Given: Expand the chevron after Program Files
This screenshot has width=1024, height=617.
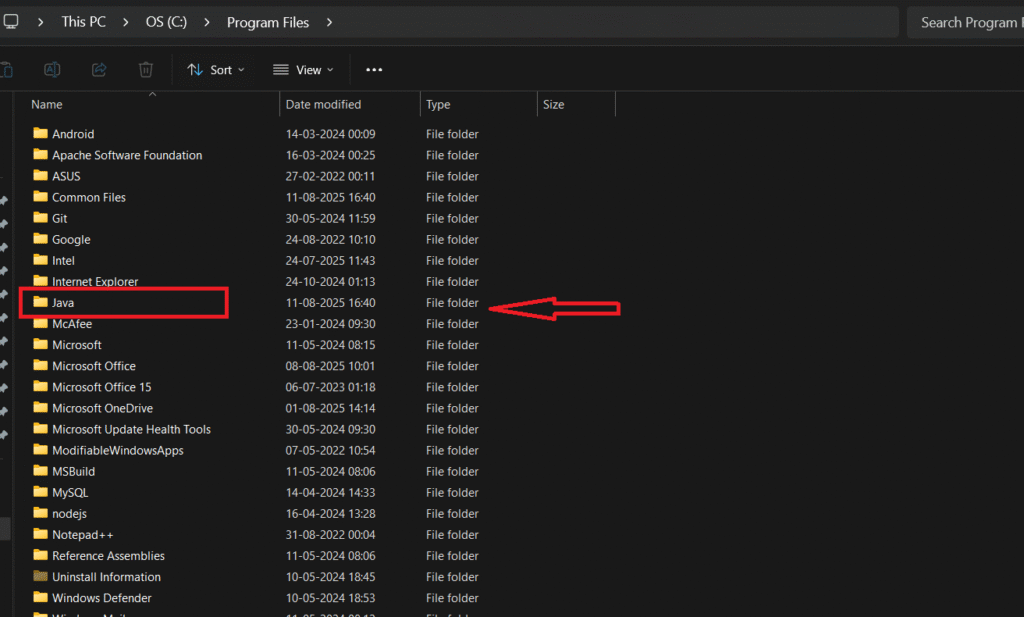Looking at the screenshot, I should (329, 22).
